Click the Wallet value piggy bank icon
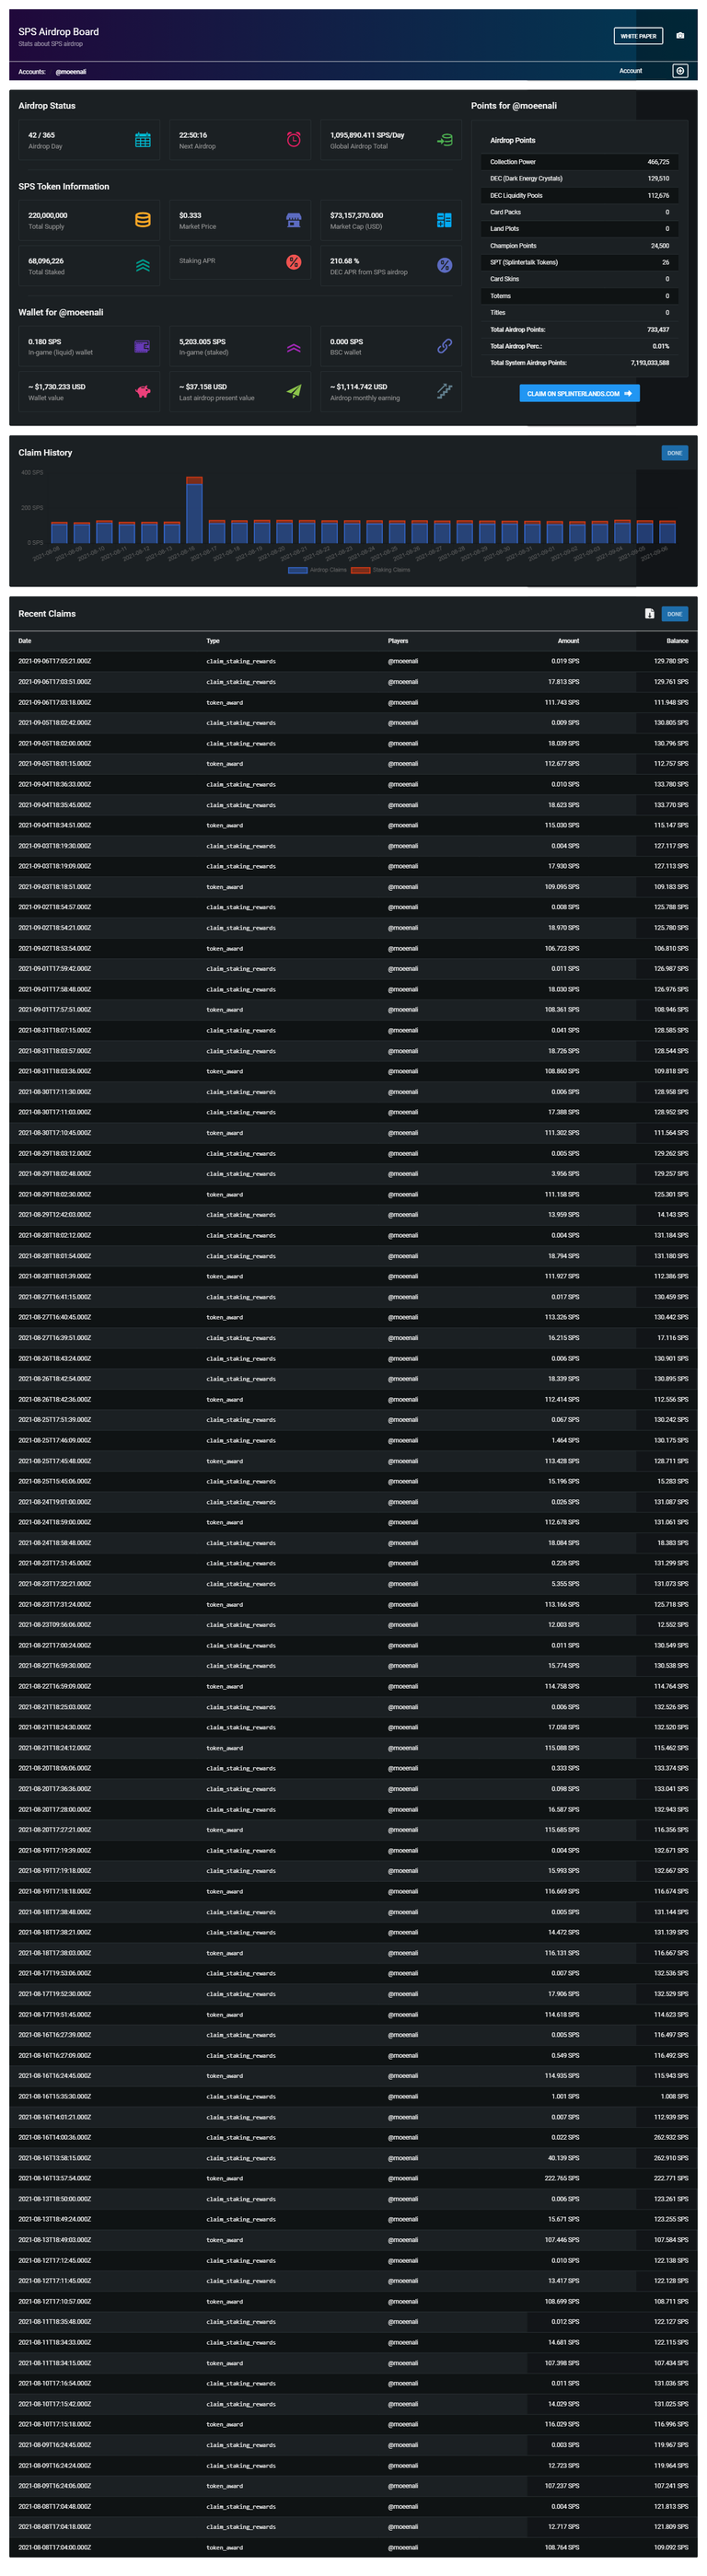 tap(143, 391)
